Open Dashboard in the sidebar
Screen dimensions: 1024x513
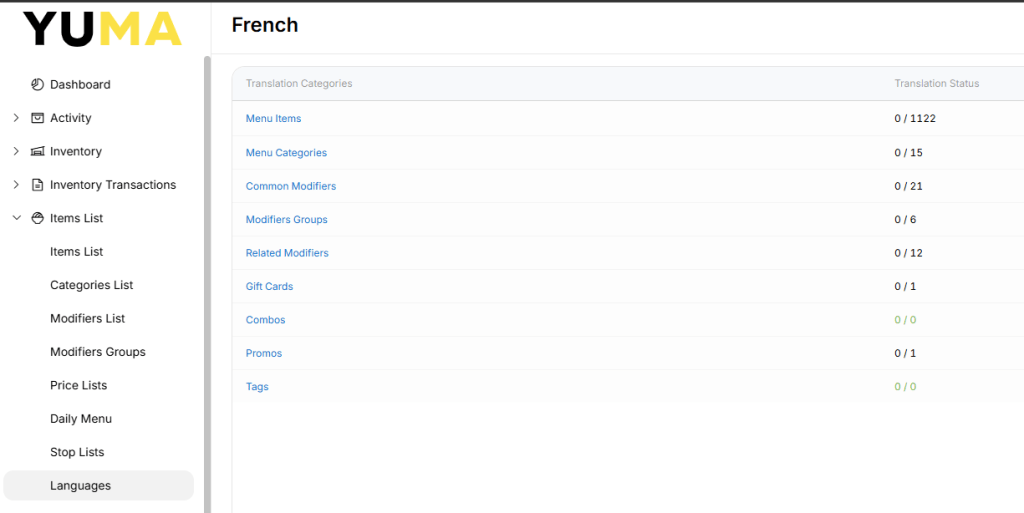pyautogui.click(x=80, y=84)
